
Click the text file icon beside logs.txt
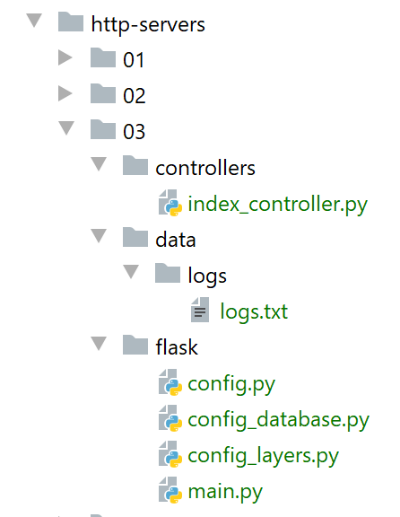point(200,310)
